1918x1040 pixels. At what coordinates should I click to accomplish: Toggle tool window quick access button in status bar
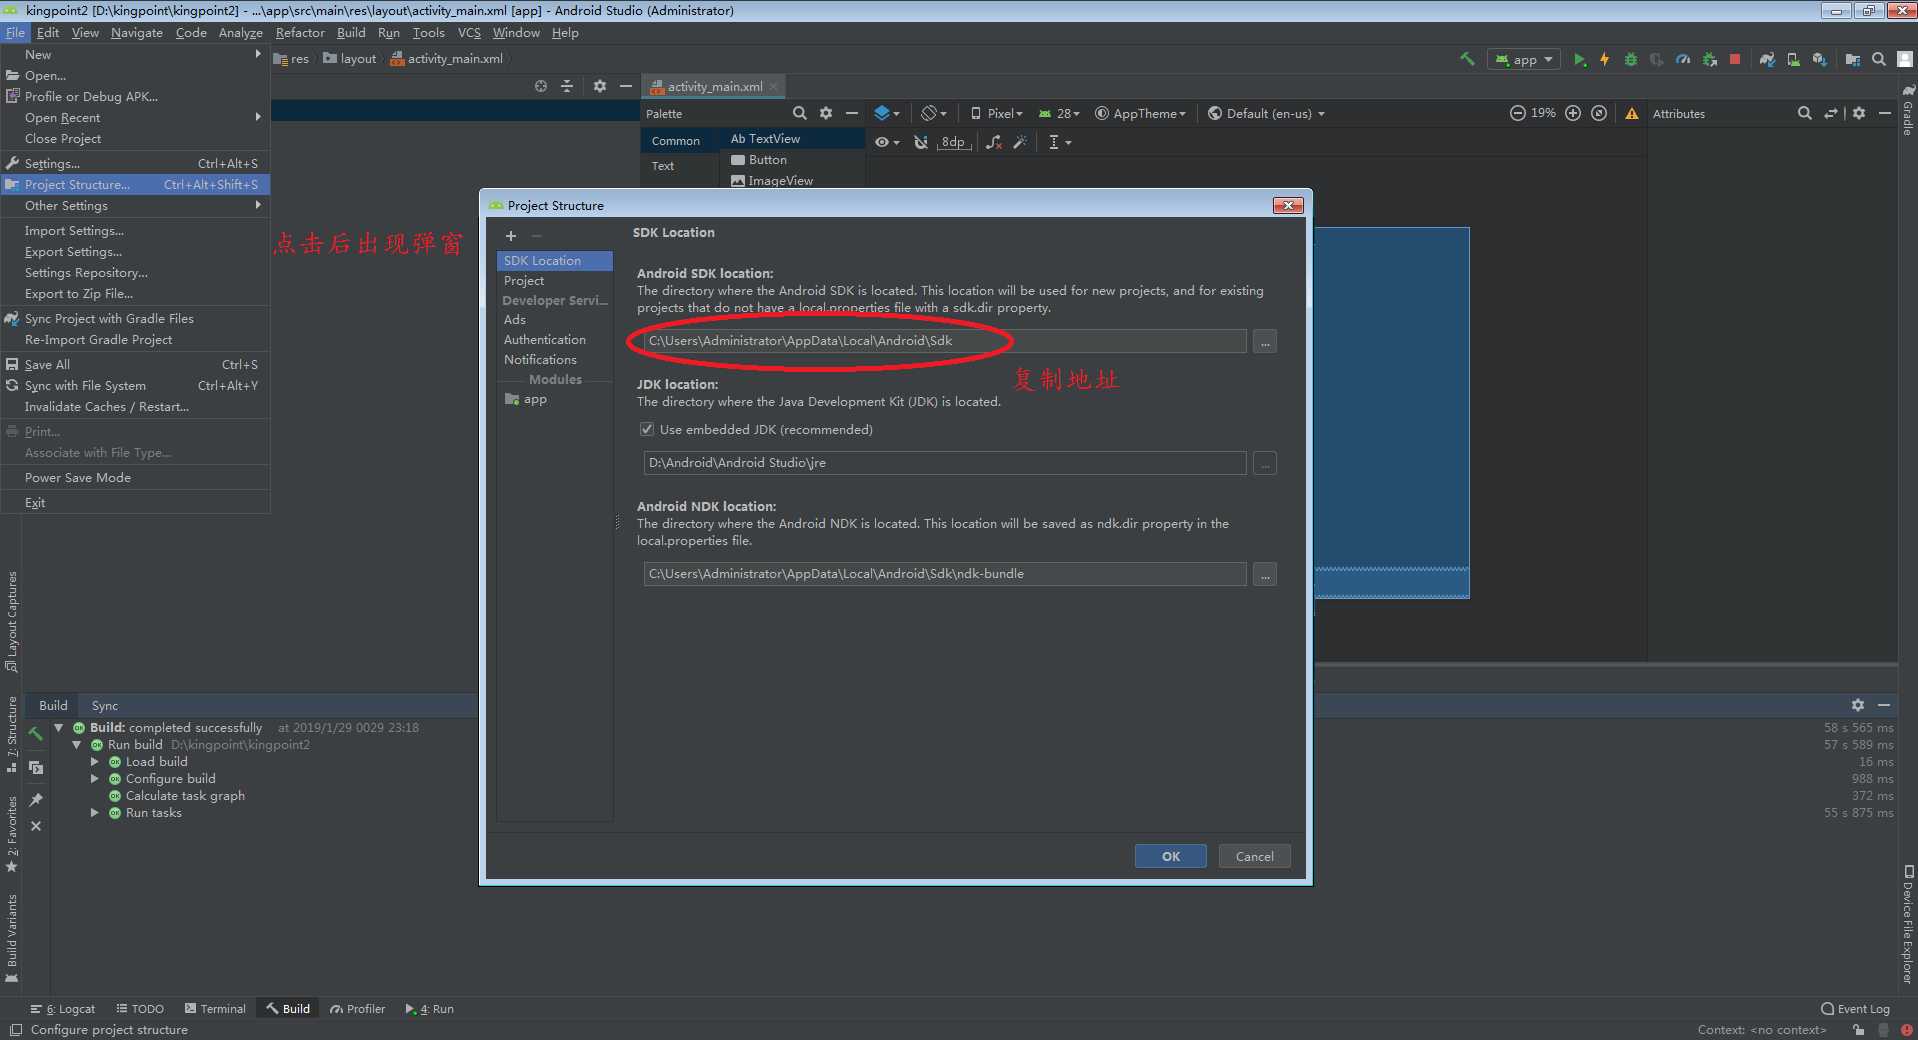15,1030
